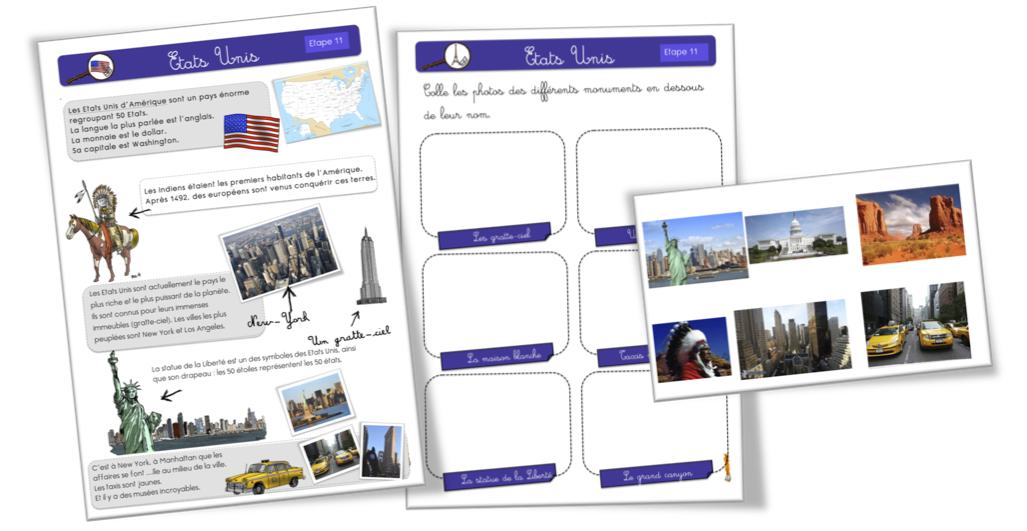Click the Empire State Building drawing
Image resolution: width=1027 pixels, height=531 pixels.
click(x=370, y=267)
